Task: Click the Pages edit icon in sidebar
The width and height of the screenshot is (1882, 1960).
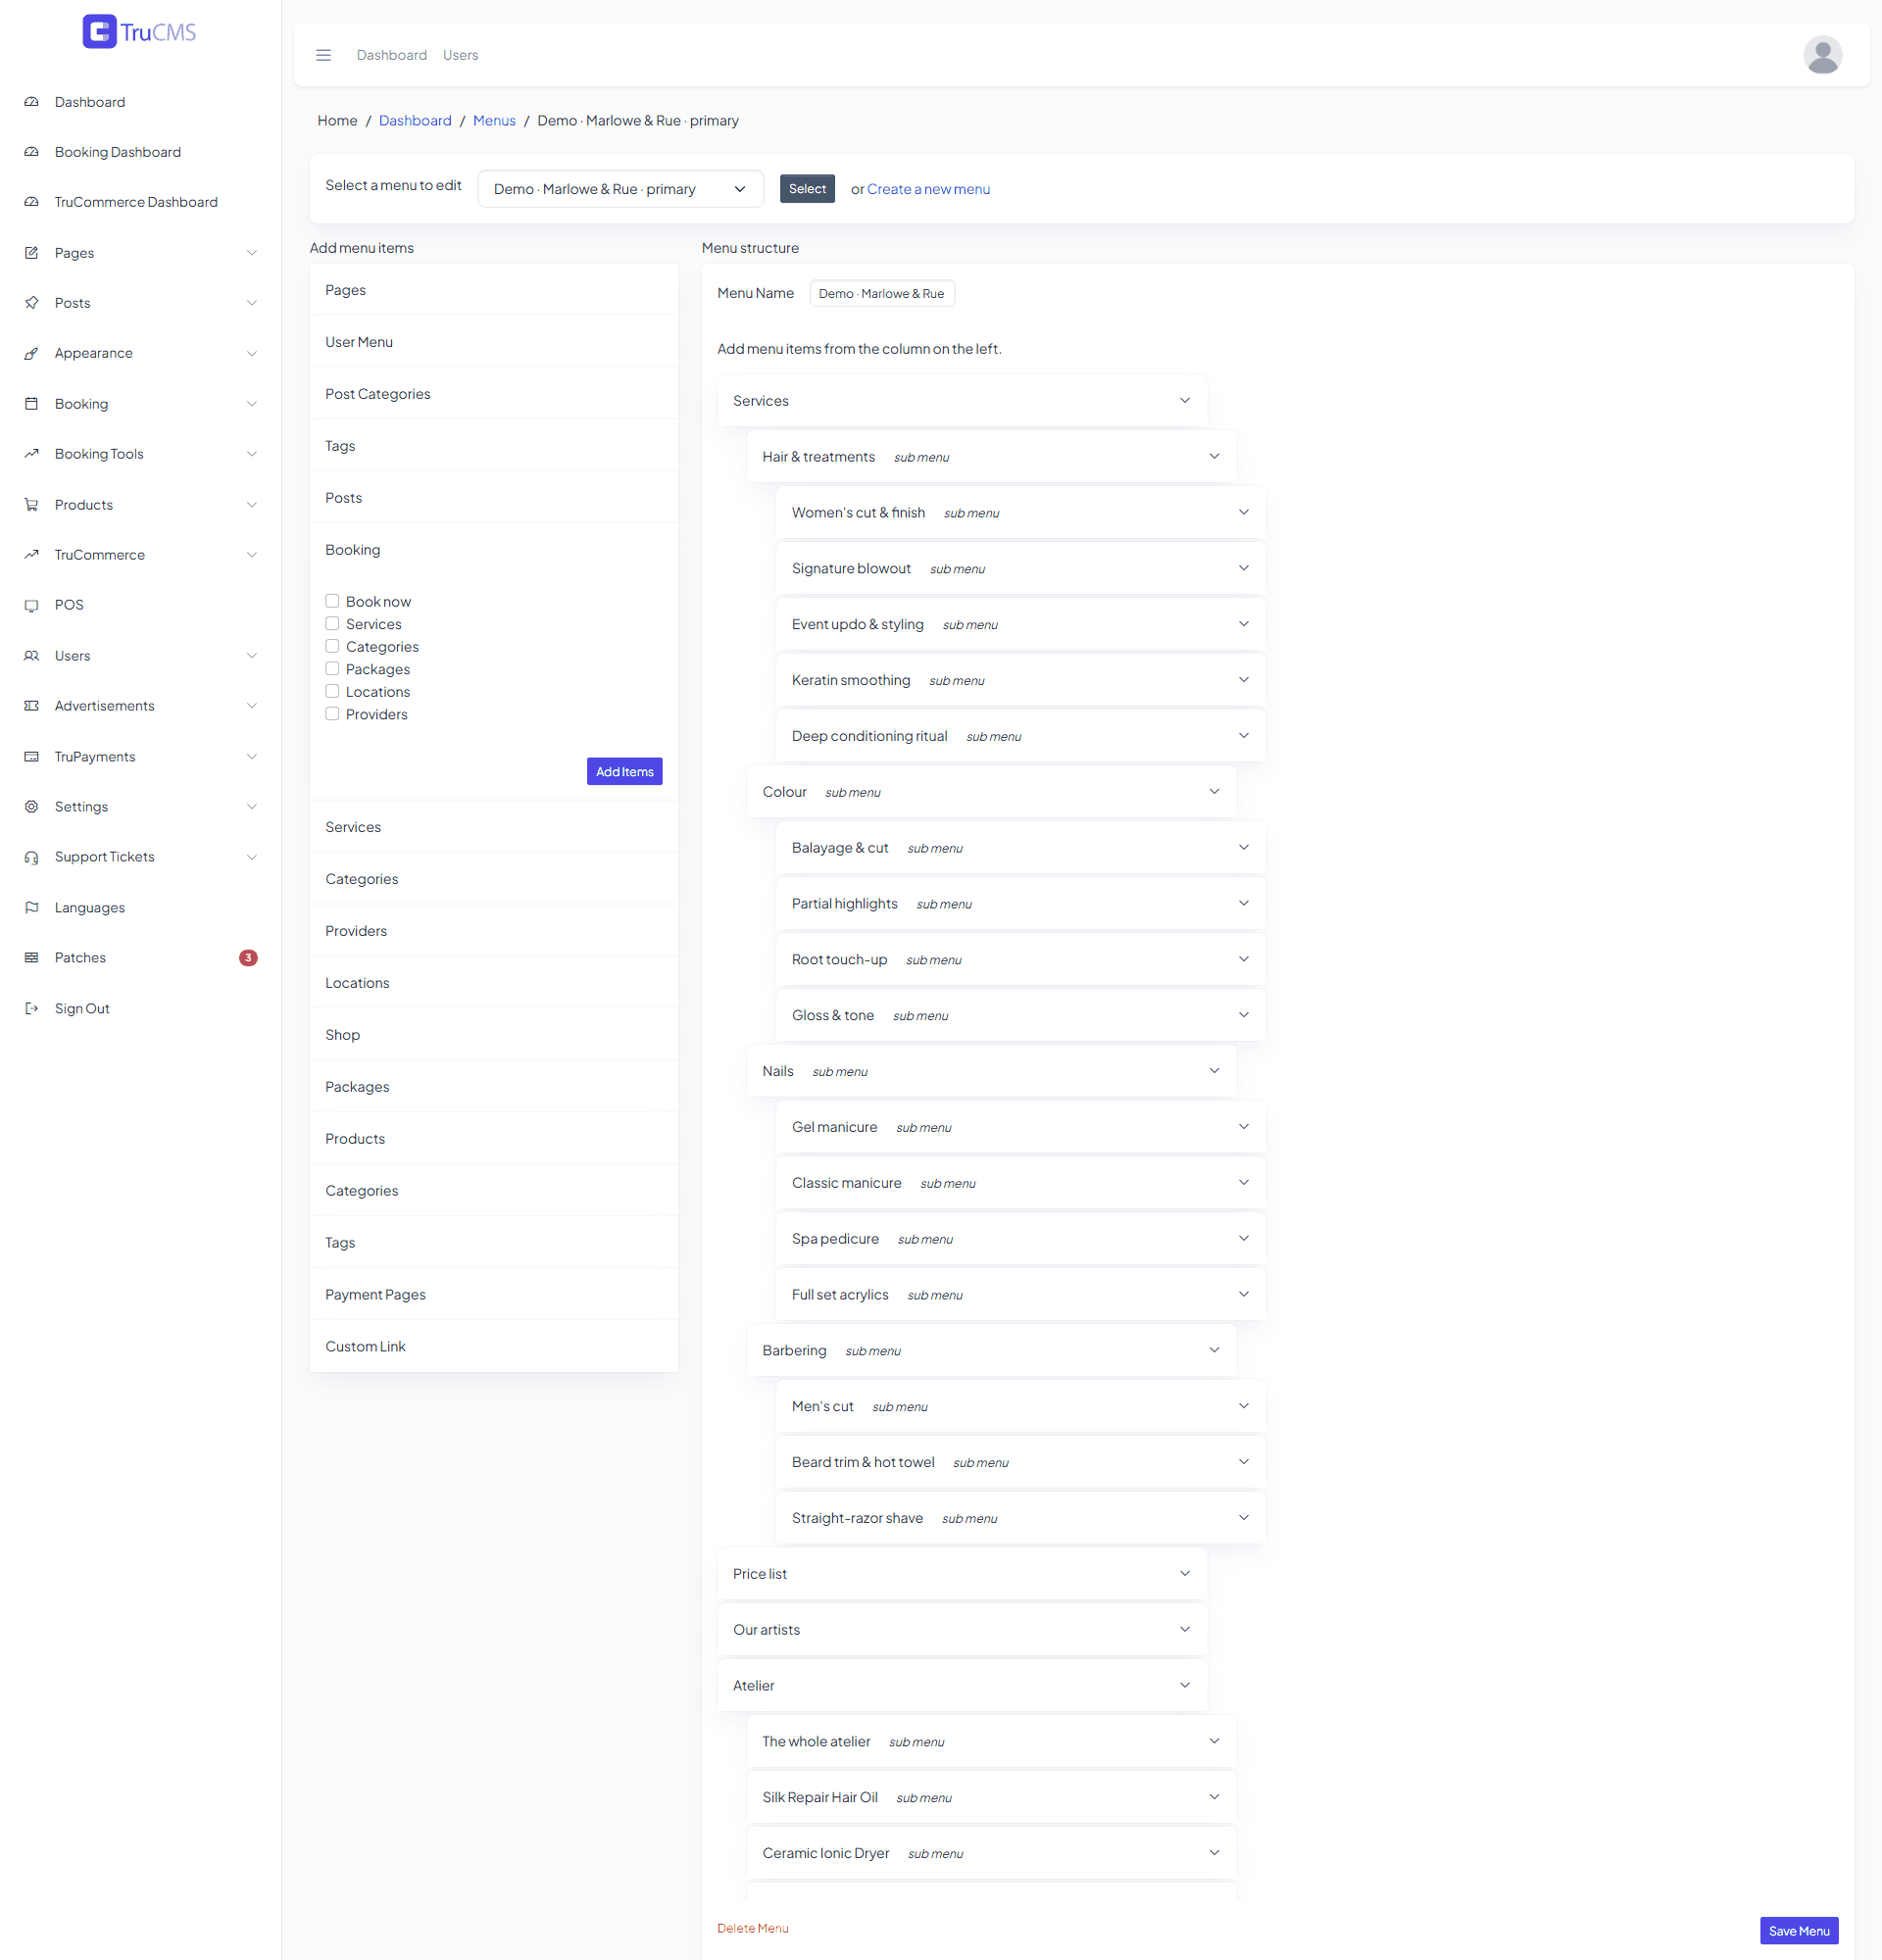Action: [32, 253]
